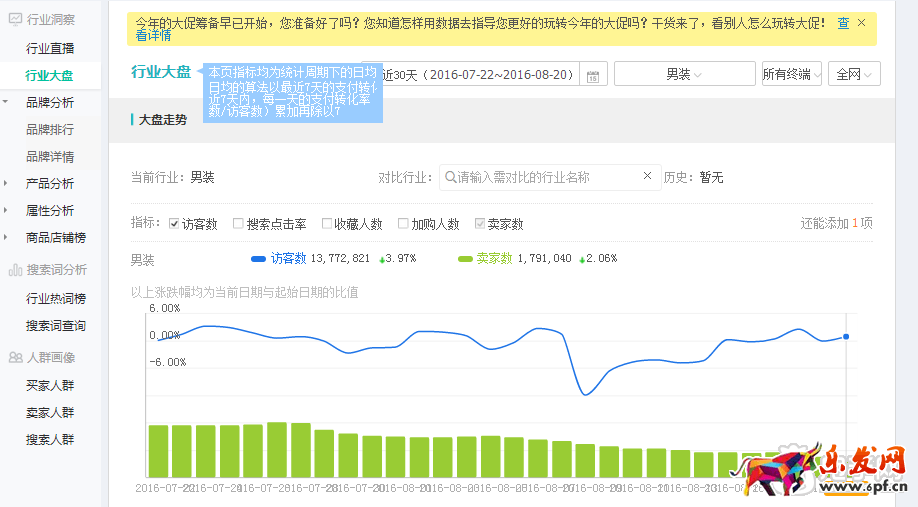The width and height of the screenshot is (918, 507).
Task: Open the 男装 category dropdown
Action: (684, 75)
